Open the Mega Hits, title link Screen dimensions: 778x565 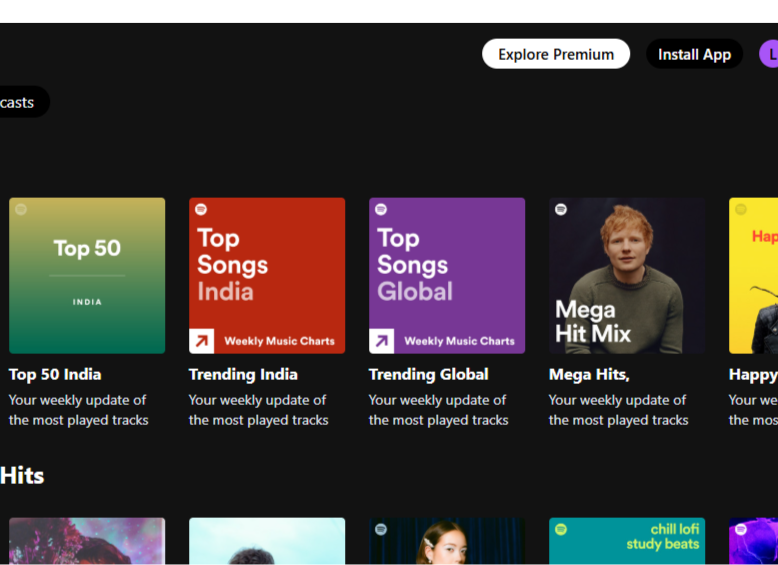[x=589, y=374]
